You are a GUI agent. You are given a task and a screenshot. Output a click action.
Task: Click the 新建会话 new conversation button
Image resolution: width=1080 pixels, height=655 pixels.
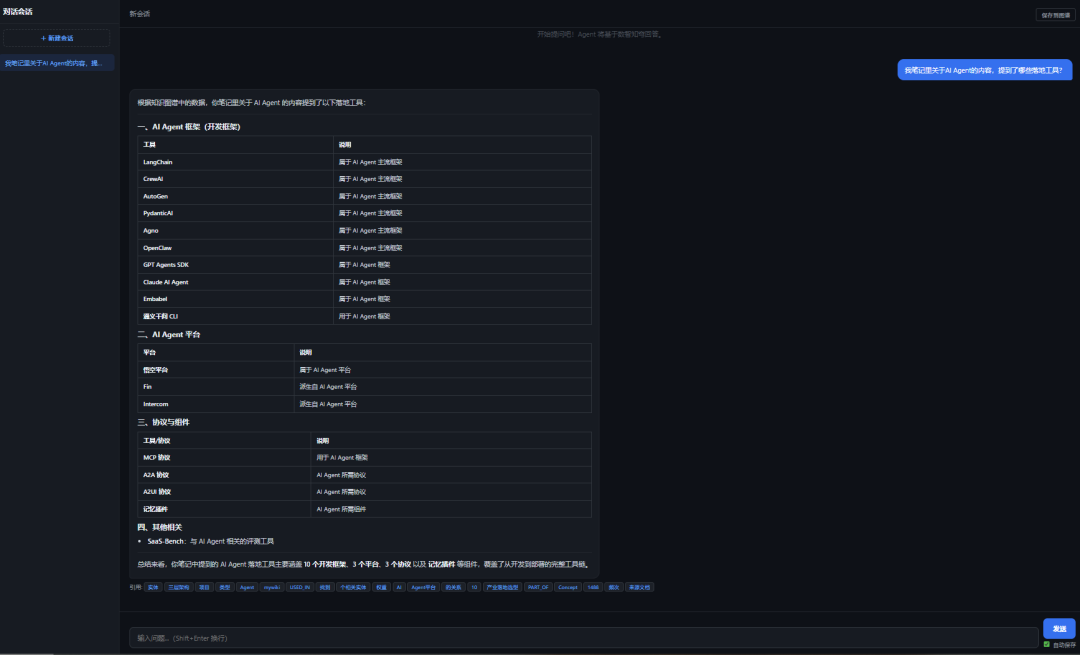(x=56, y=38)
